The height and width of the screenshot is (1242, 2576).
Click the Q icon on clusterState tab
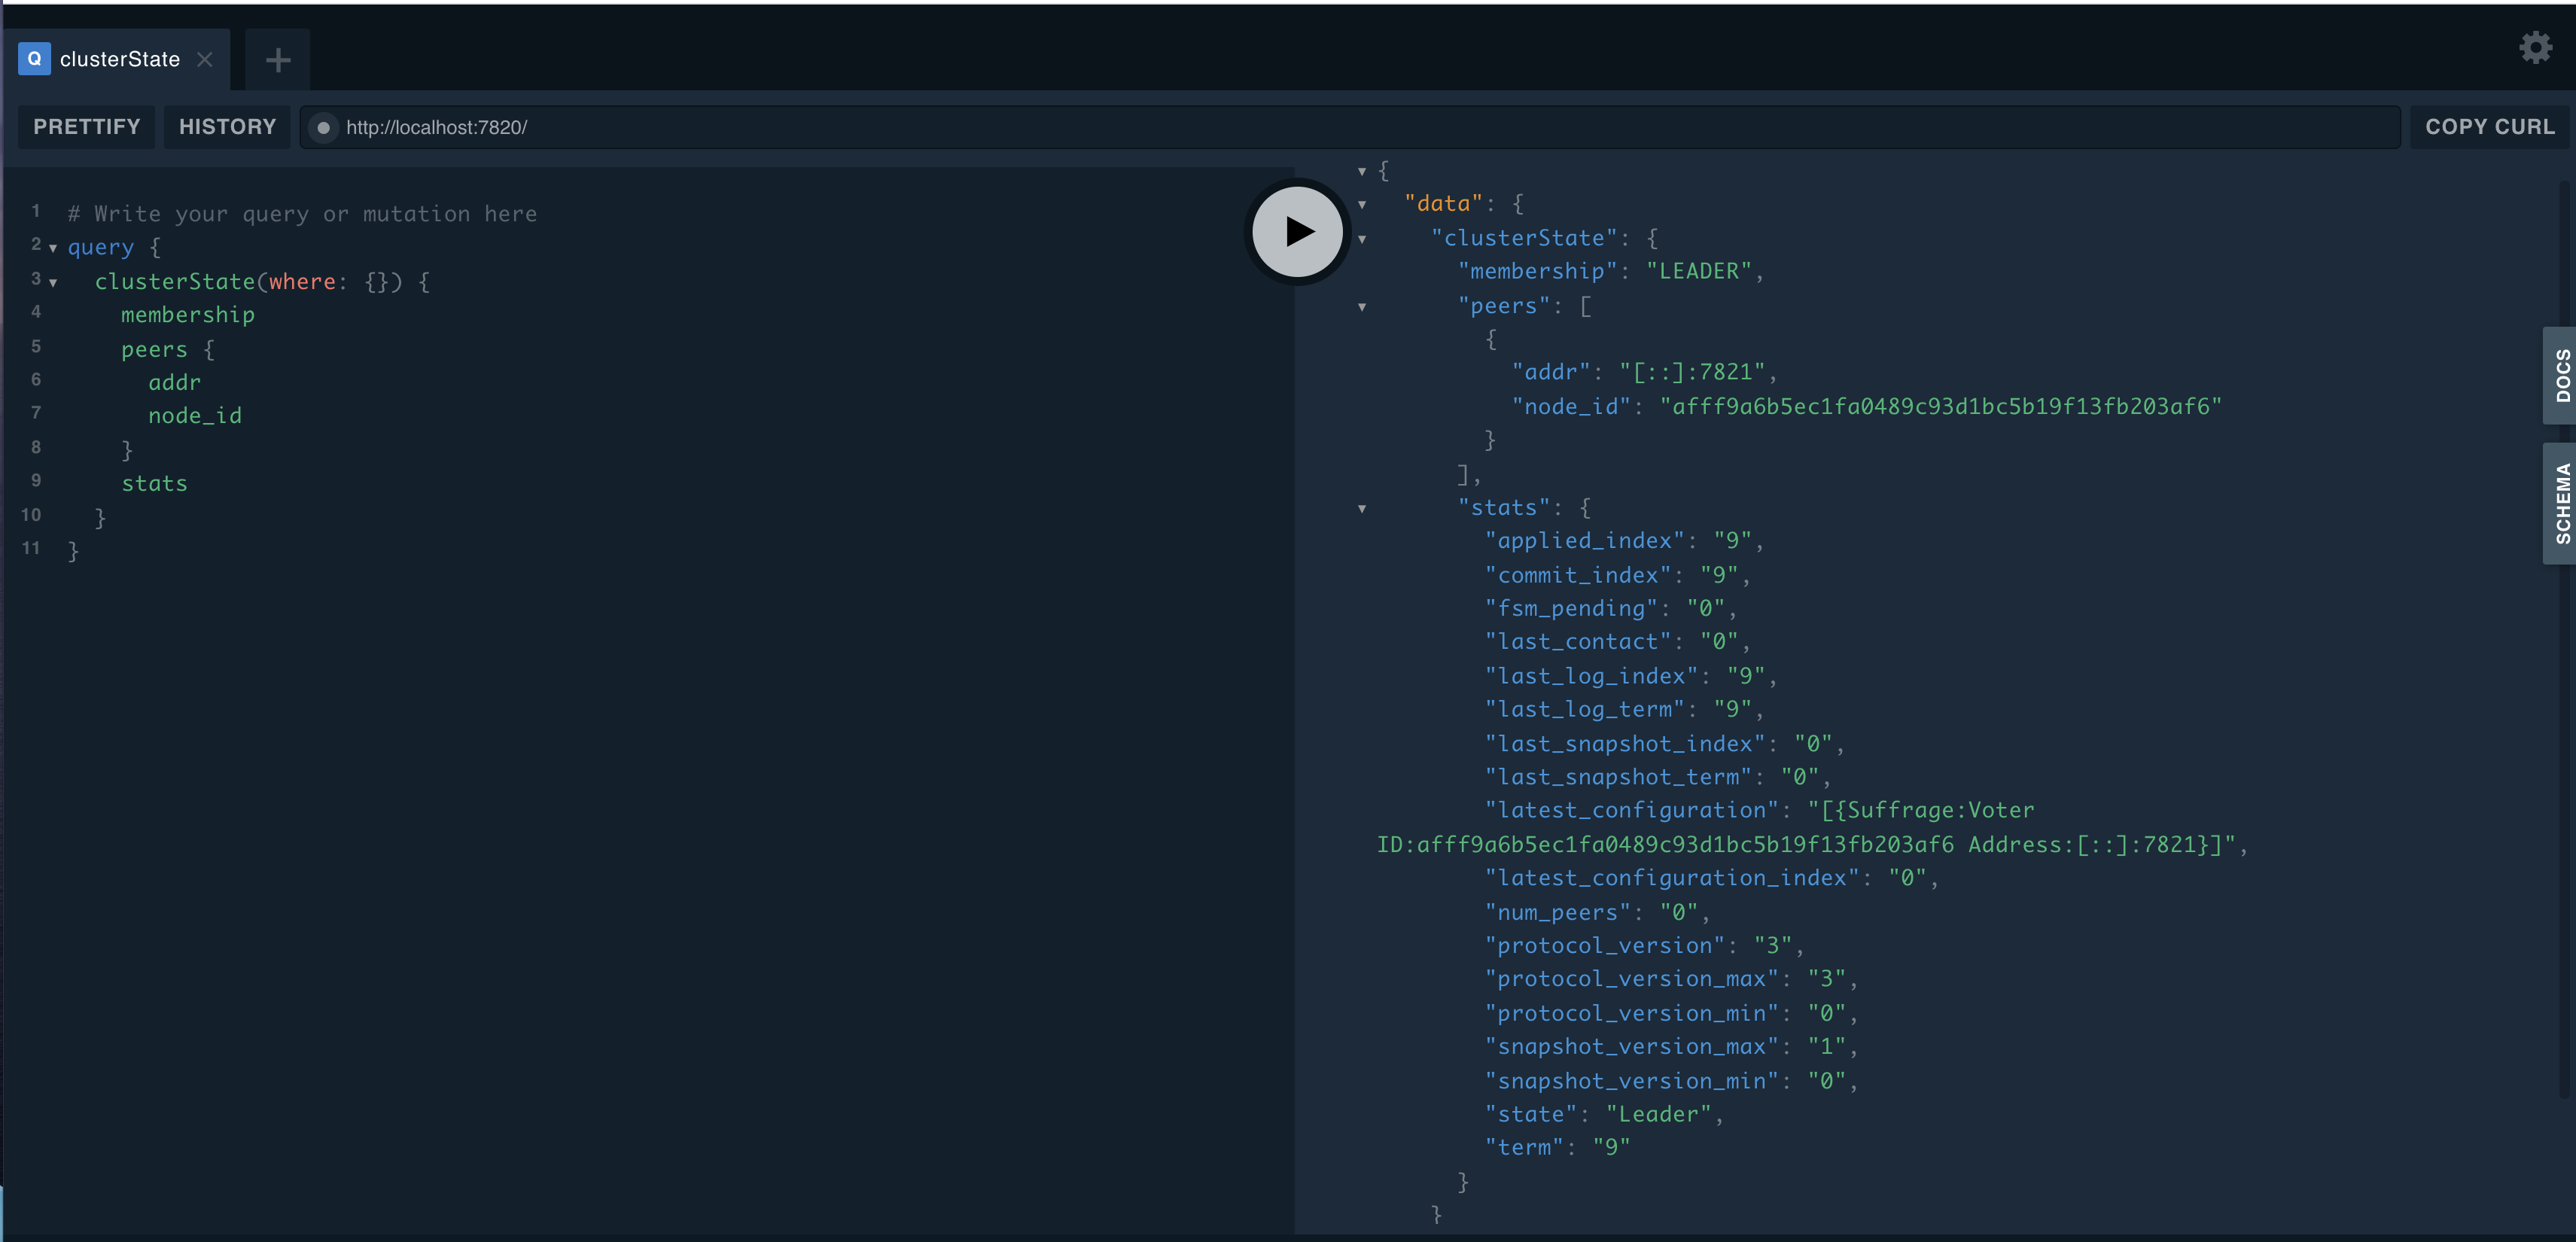tap(34, 59)
